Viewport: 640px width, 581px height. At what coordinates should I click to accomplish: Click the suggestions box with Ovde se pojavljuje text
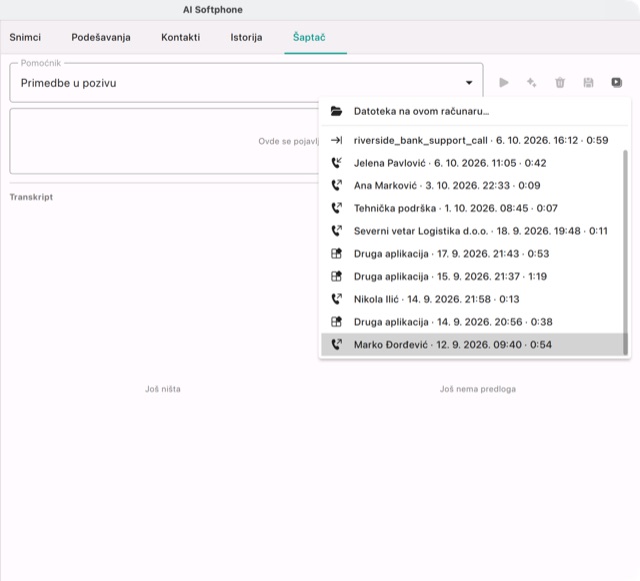pyautogui.click(x=164, y=141)
